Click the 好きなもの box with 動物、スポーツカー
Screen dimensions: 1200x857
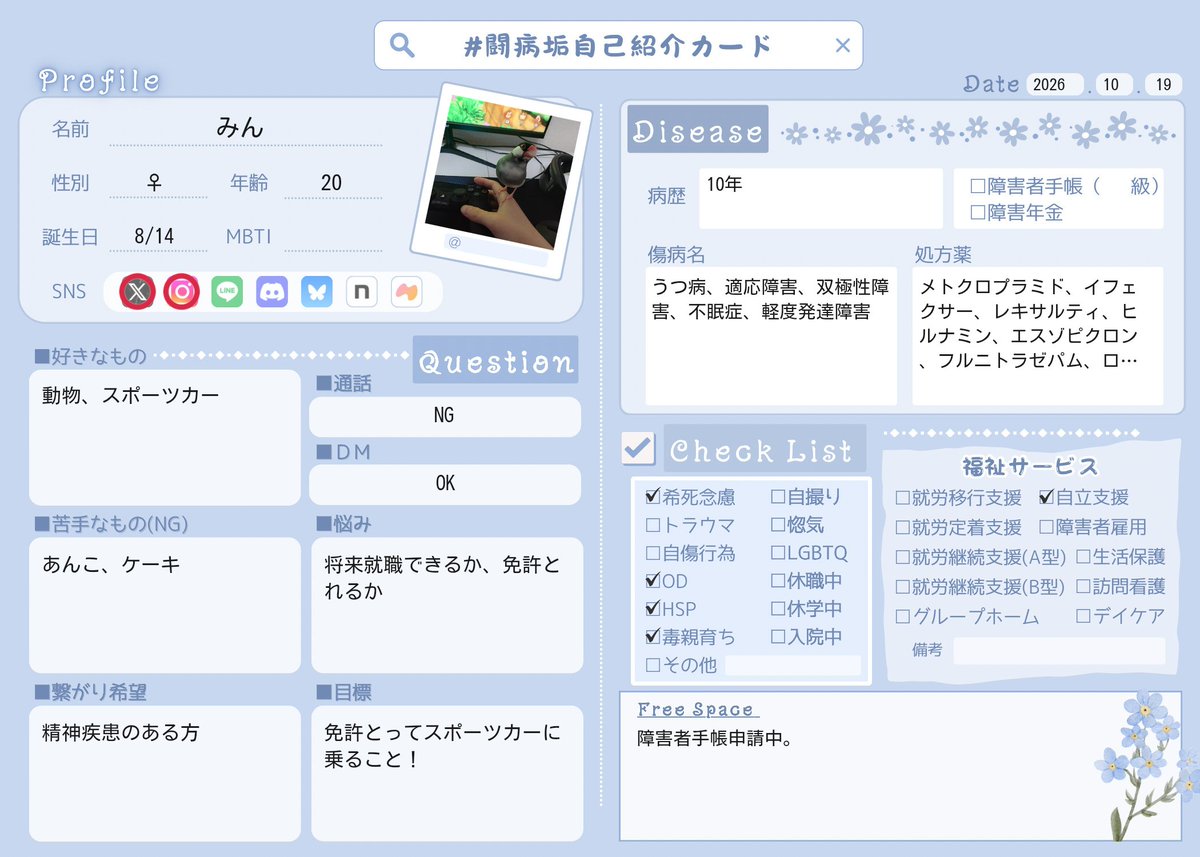(165, 438)
